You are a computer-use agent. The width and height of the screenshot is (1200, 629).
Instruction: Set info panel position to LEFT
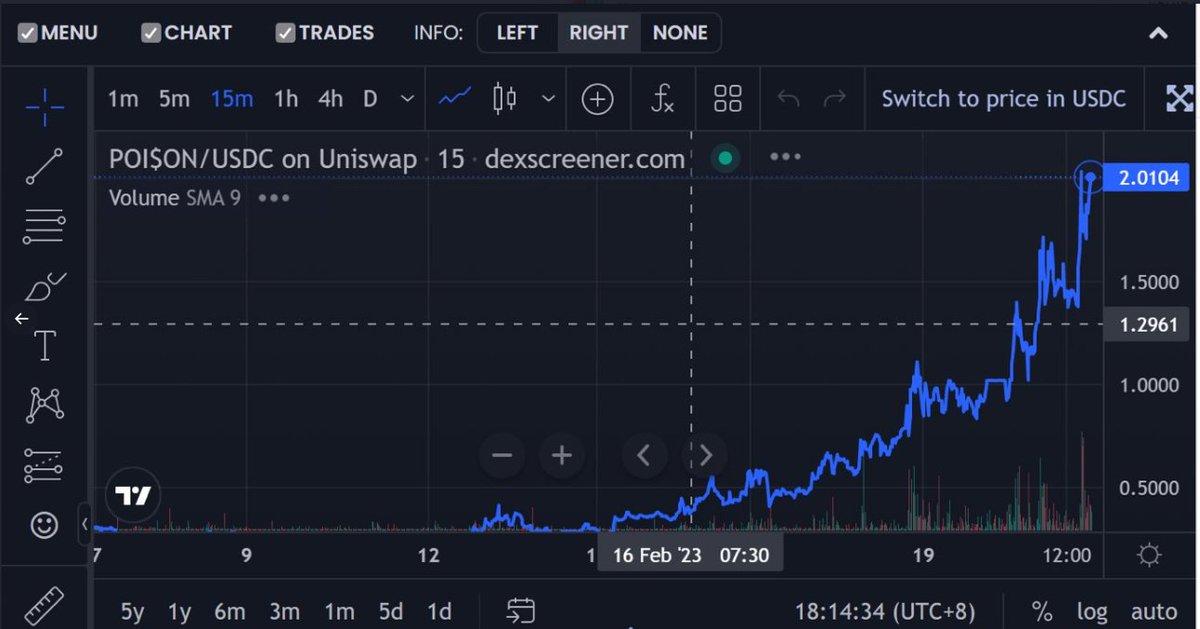click(517, 33)
